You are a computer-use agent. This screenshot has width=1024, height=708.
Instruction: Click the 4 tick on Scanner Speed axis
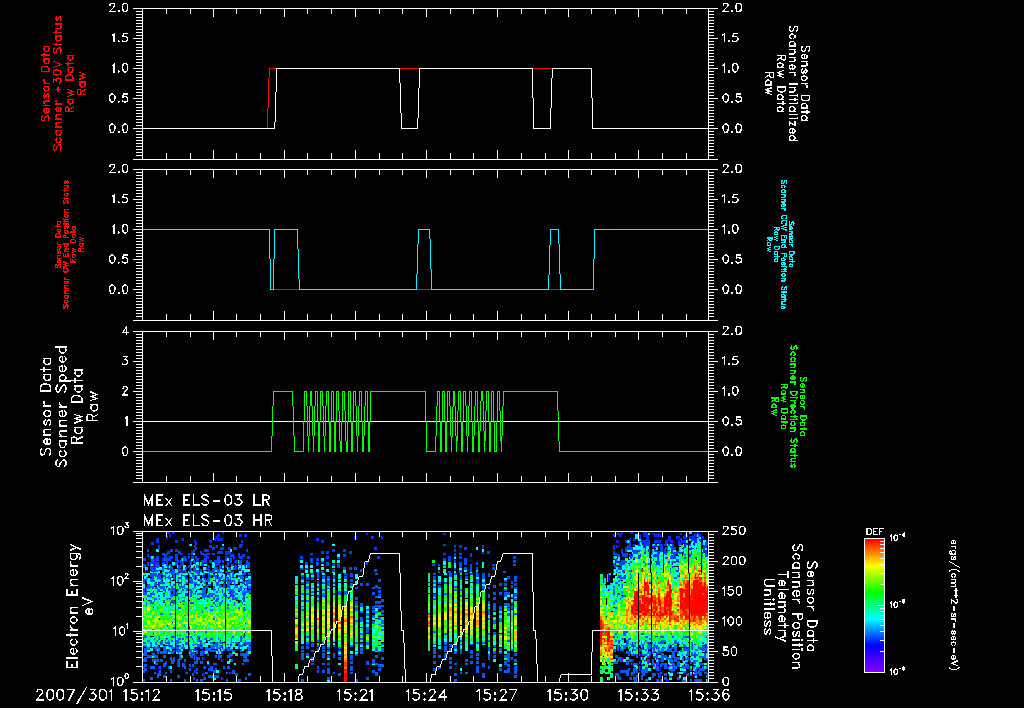125,331
